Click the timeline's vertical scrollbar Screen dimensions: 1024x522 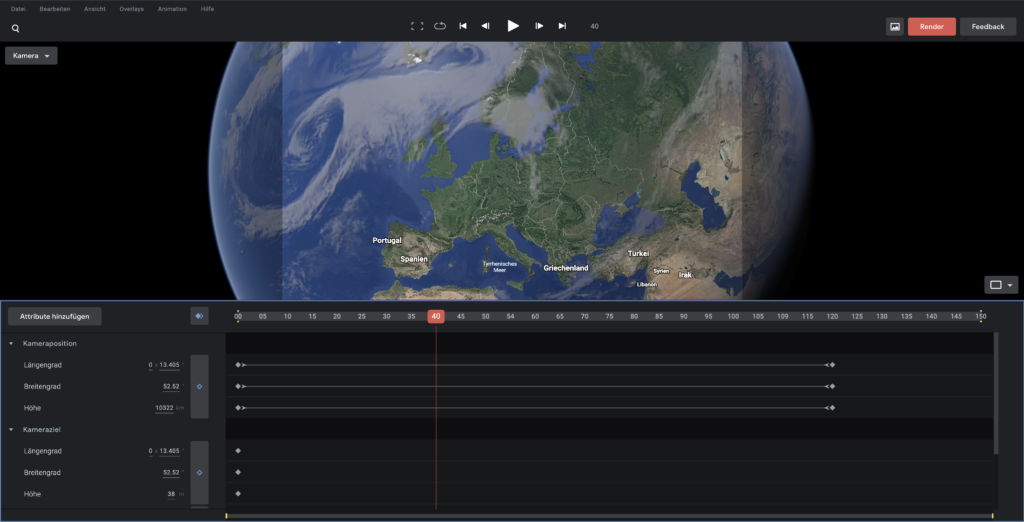coord(996,393)
